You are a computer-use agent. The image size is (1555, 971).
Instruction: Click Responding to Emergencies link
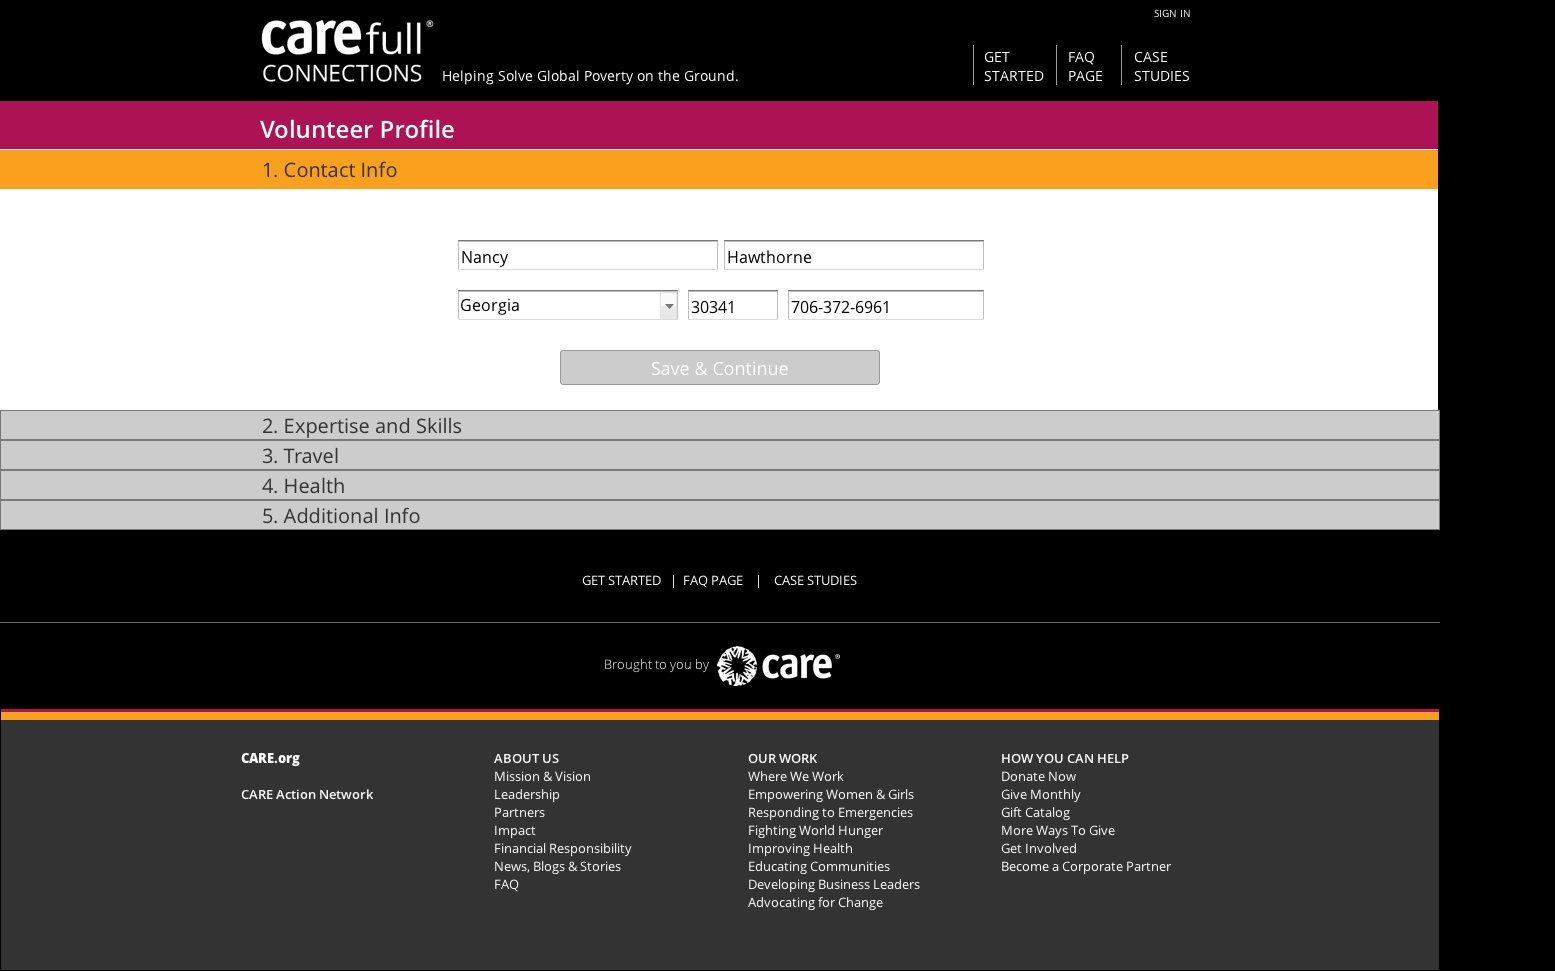[830, 812]
